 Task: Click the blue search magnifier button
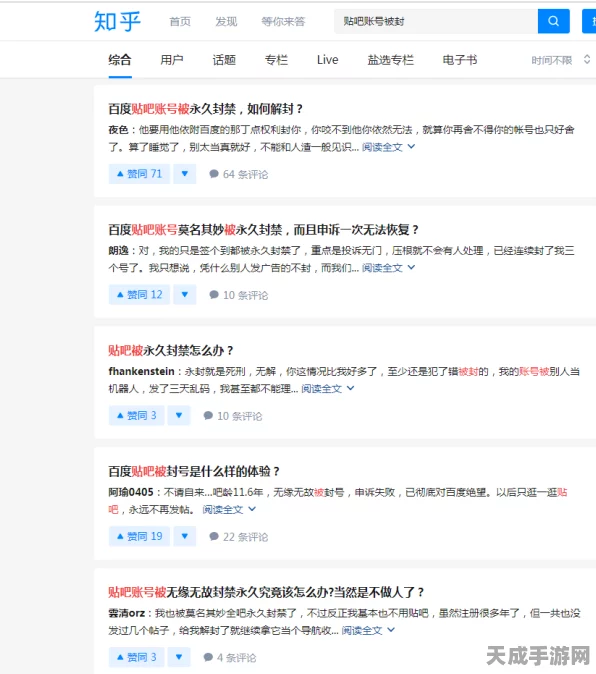(x=553, y=21)
